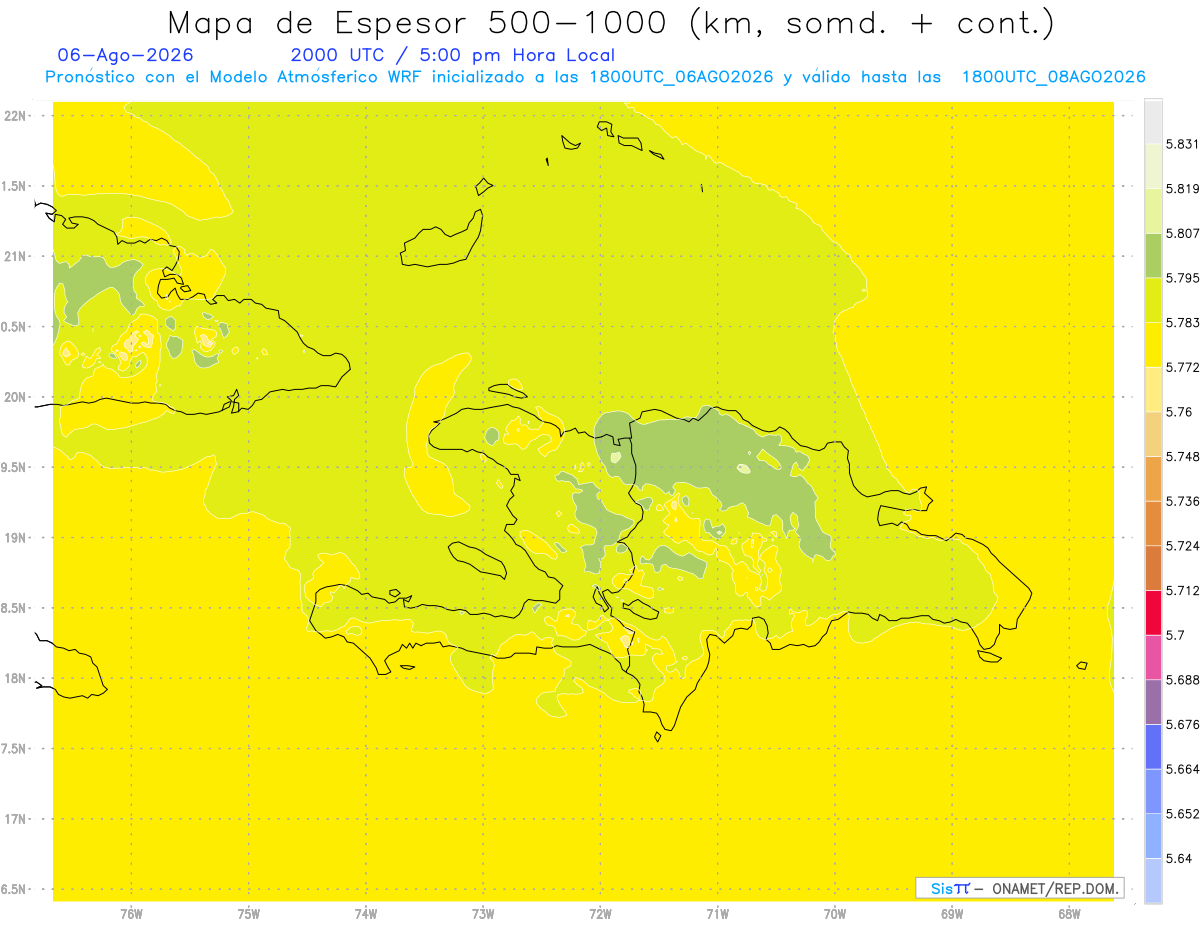The image size is (1200, 927).
Task: Click the legend value 5.819
Action: click(x=1183, y=188)
